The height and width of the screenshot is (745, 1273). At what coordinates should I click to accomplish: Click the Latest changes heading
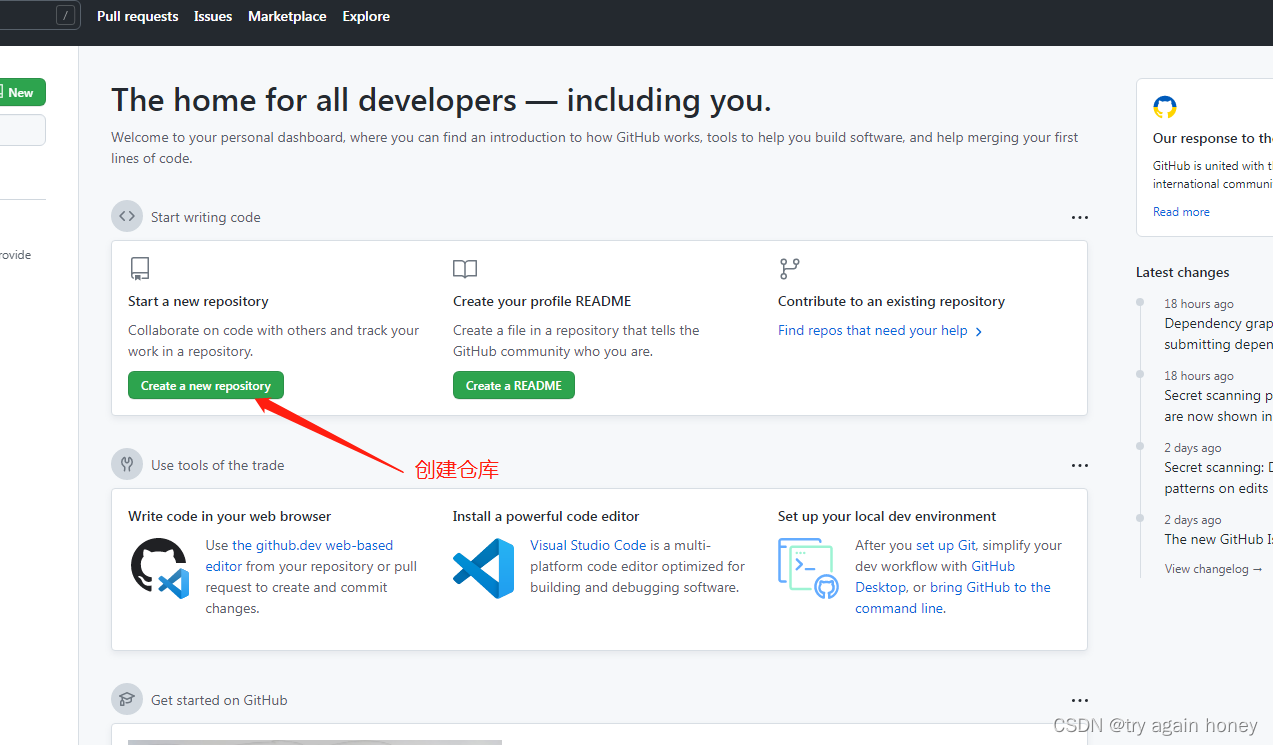pyautogui.click(x=1182, y=272)
